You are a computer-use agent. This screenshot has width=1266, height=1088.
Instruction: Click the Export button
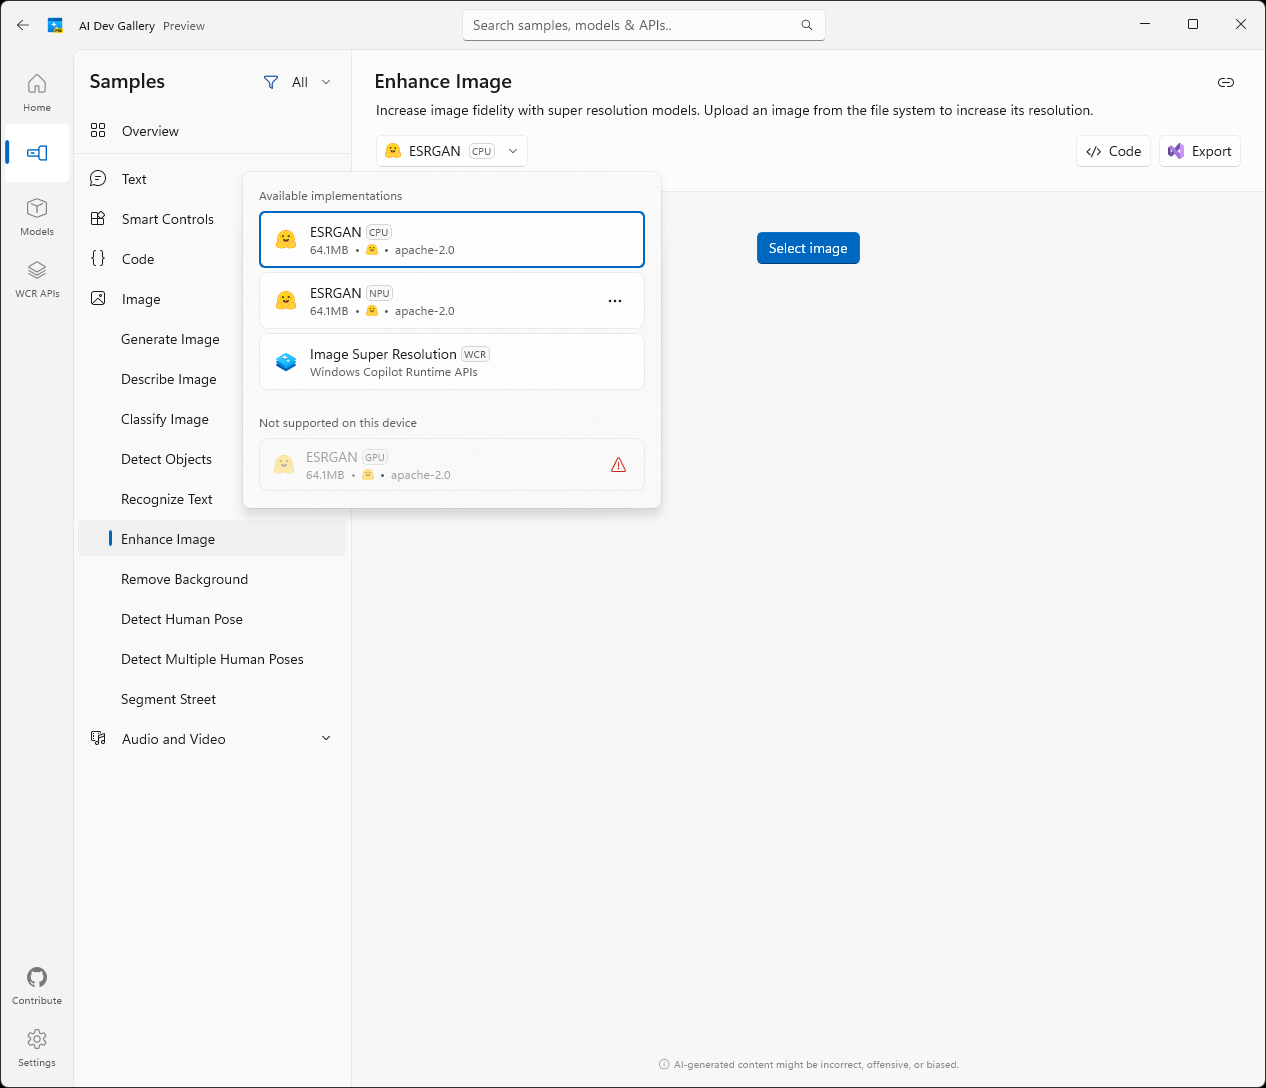tap(1199, 151)
